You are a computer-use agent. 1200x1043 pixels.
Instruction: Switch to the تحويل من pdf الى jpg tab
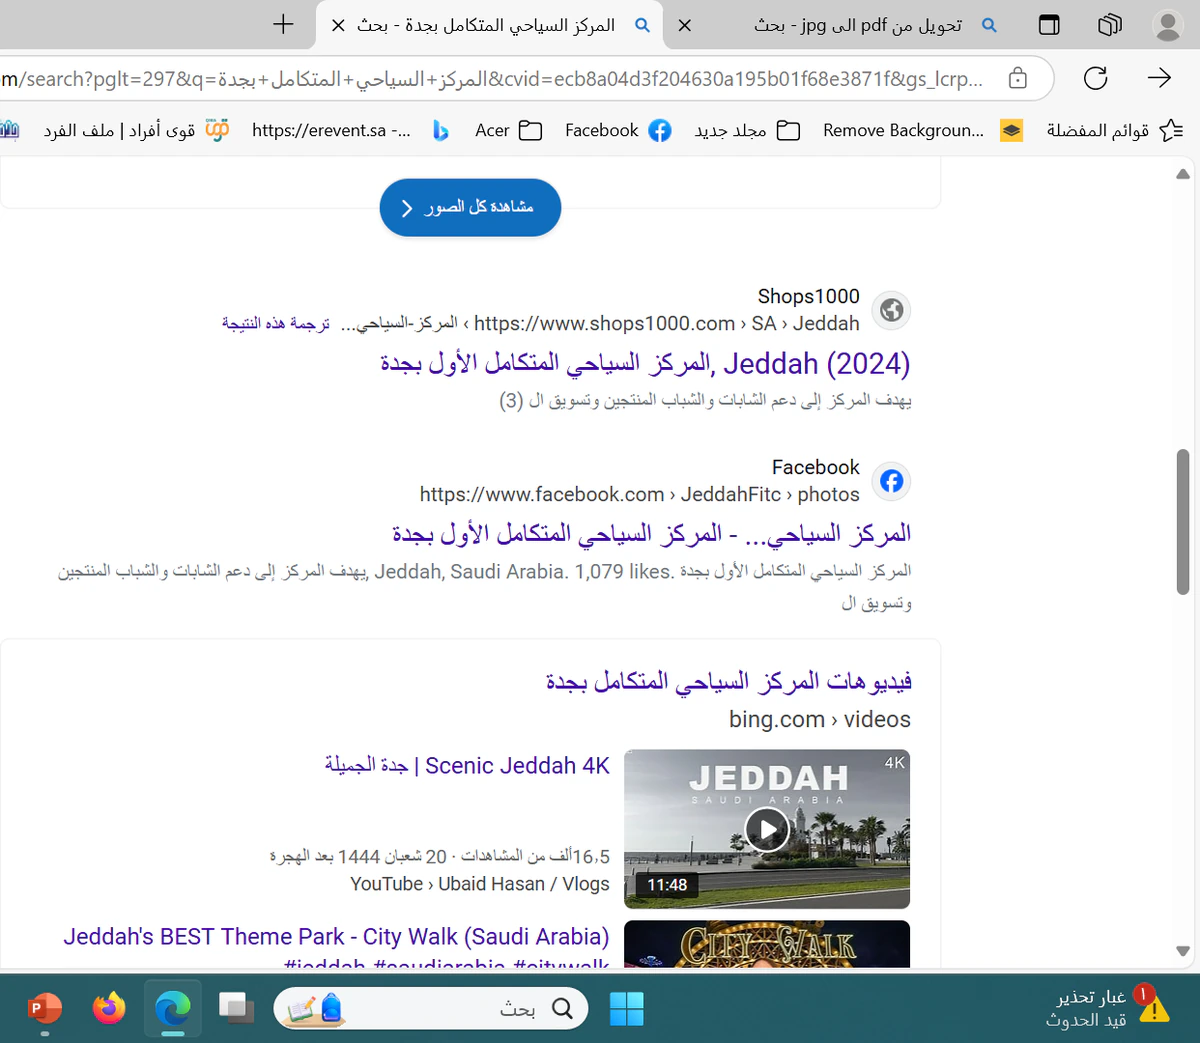(x=858, y=25)
